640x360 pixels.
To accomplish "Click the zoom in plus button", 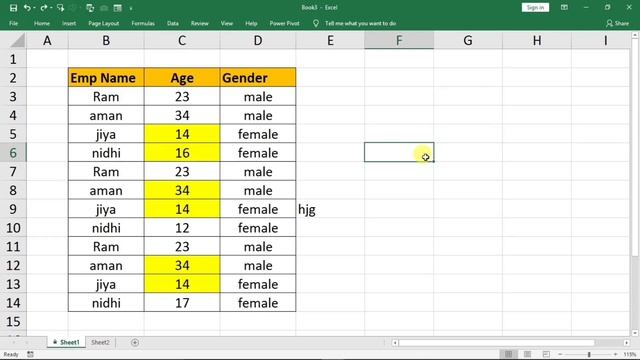I will point(615,354).
